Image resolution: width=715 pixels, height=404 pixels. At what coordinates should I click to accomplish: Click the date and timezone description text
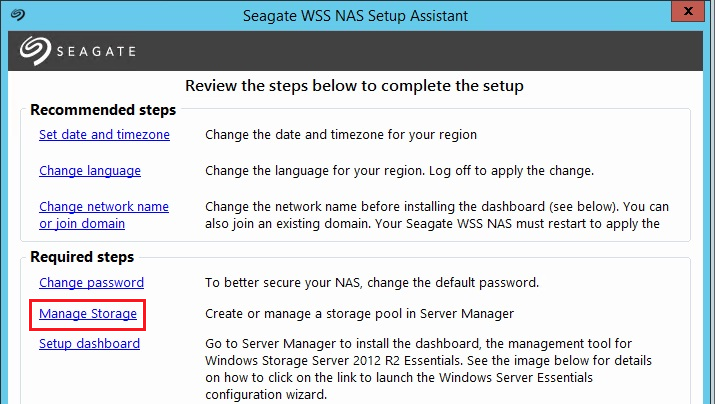coord(340,134)
